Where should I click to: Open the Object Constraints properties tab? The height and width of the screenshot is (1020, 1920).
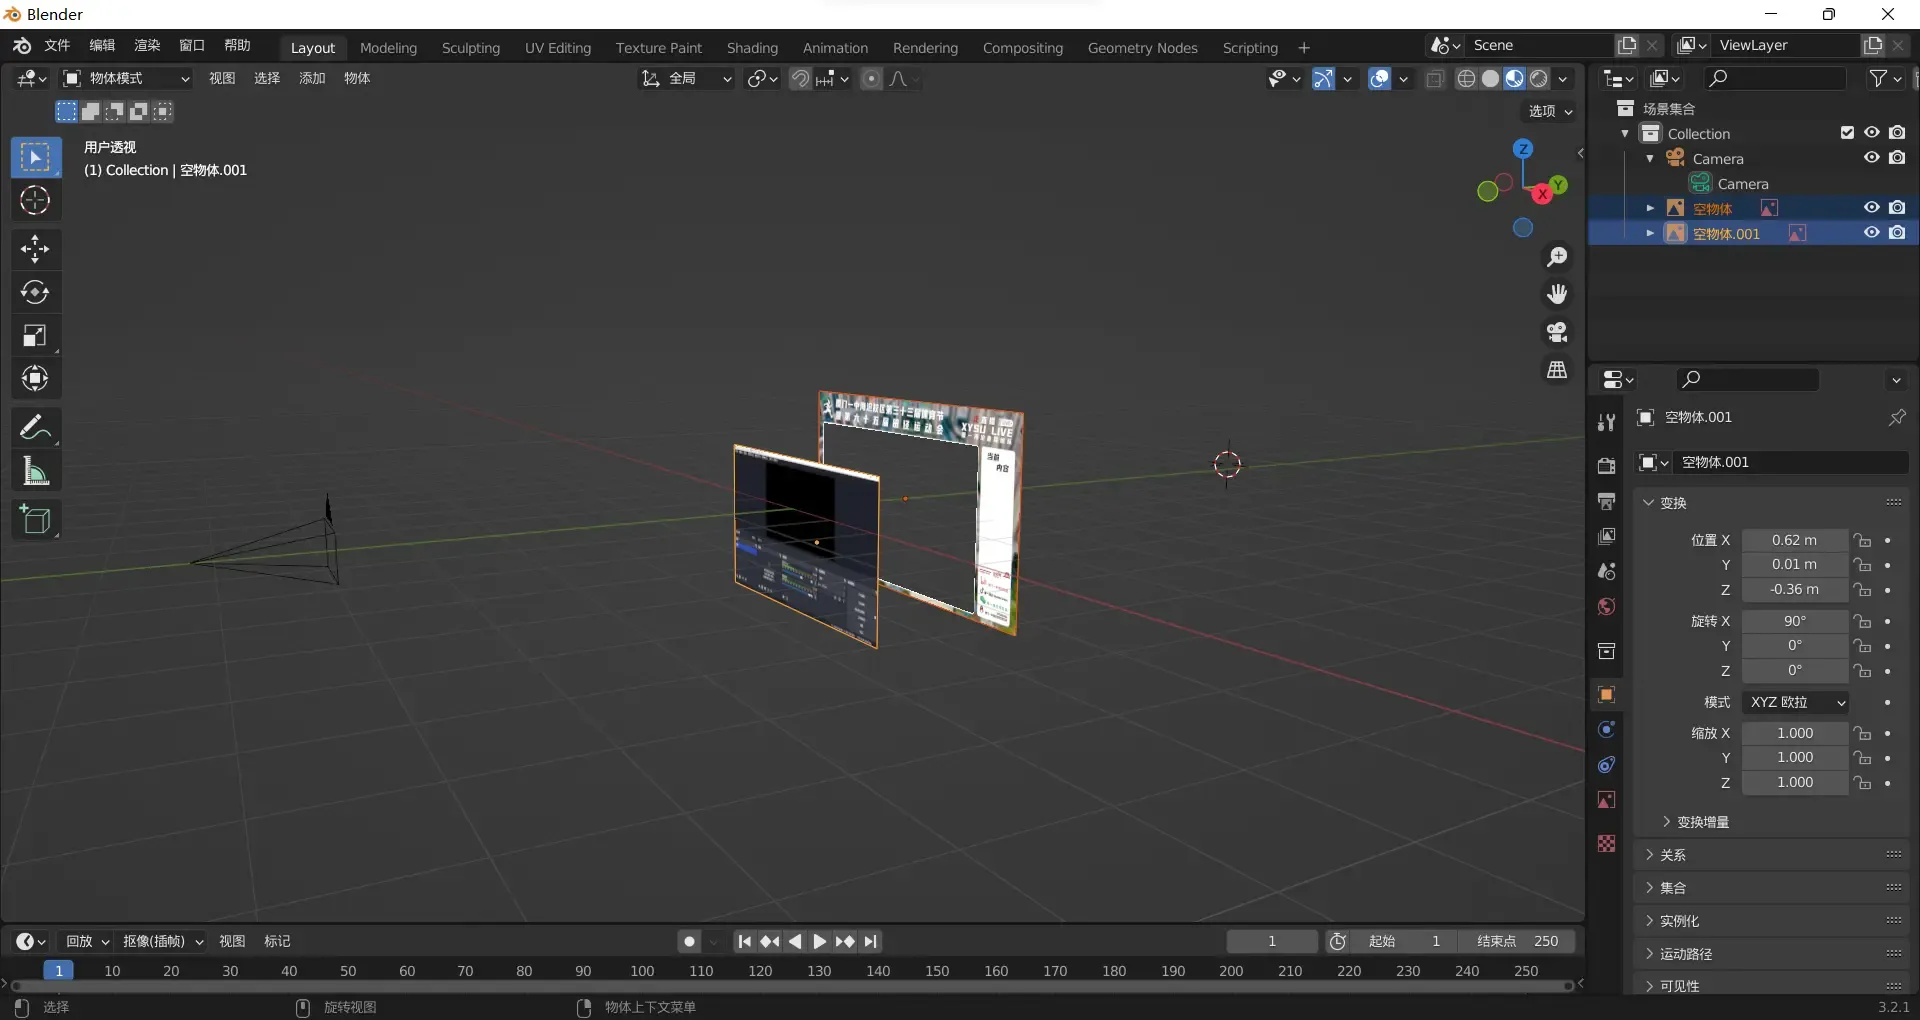point(1607,765)
